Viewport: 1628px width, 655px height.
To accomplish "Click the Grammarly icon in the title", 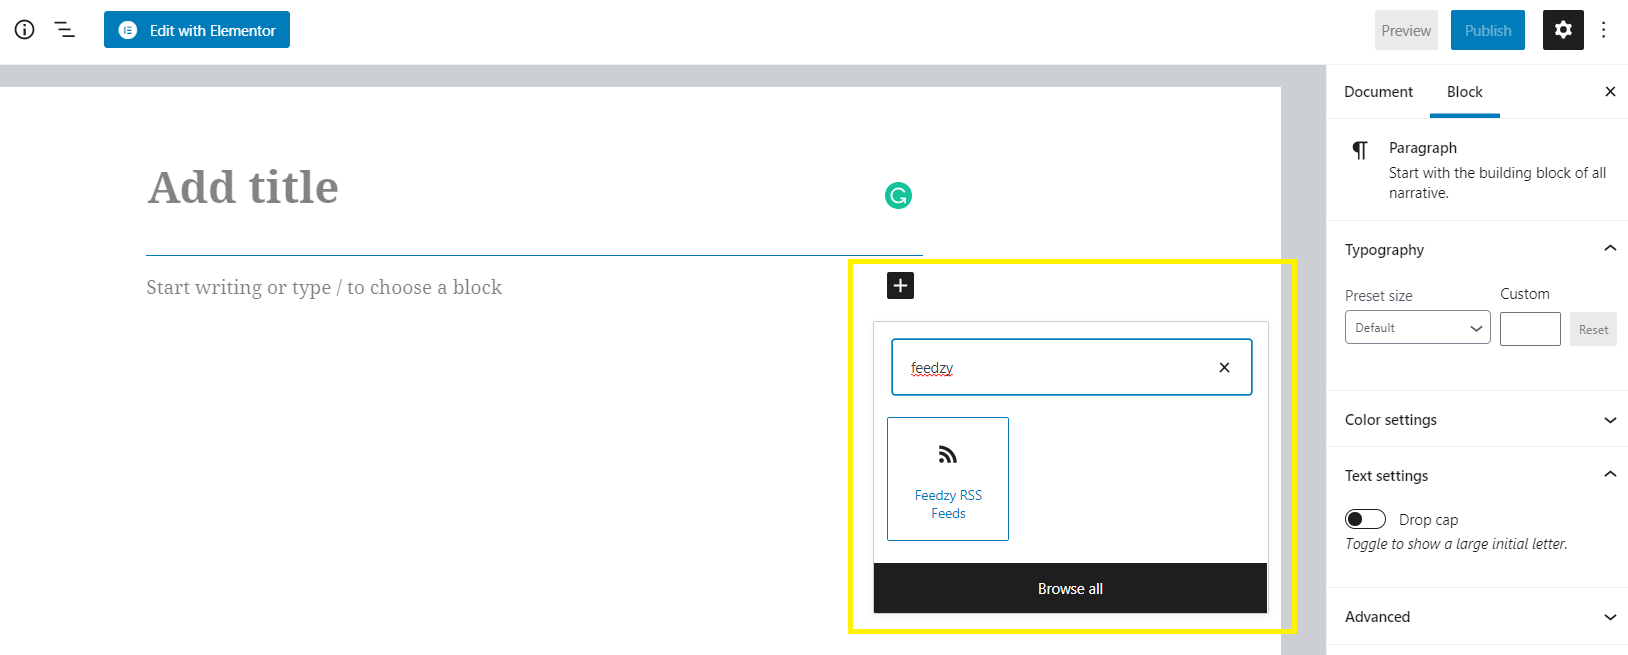I will (x=898, y=195).
